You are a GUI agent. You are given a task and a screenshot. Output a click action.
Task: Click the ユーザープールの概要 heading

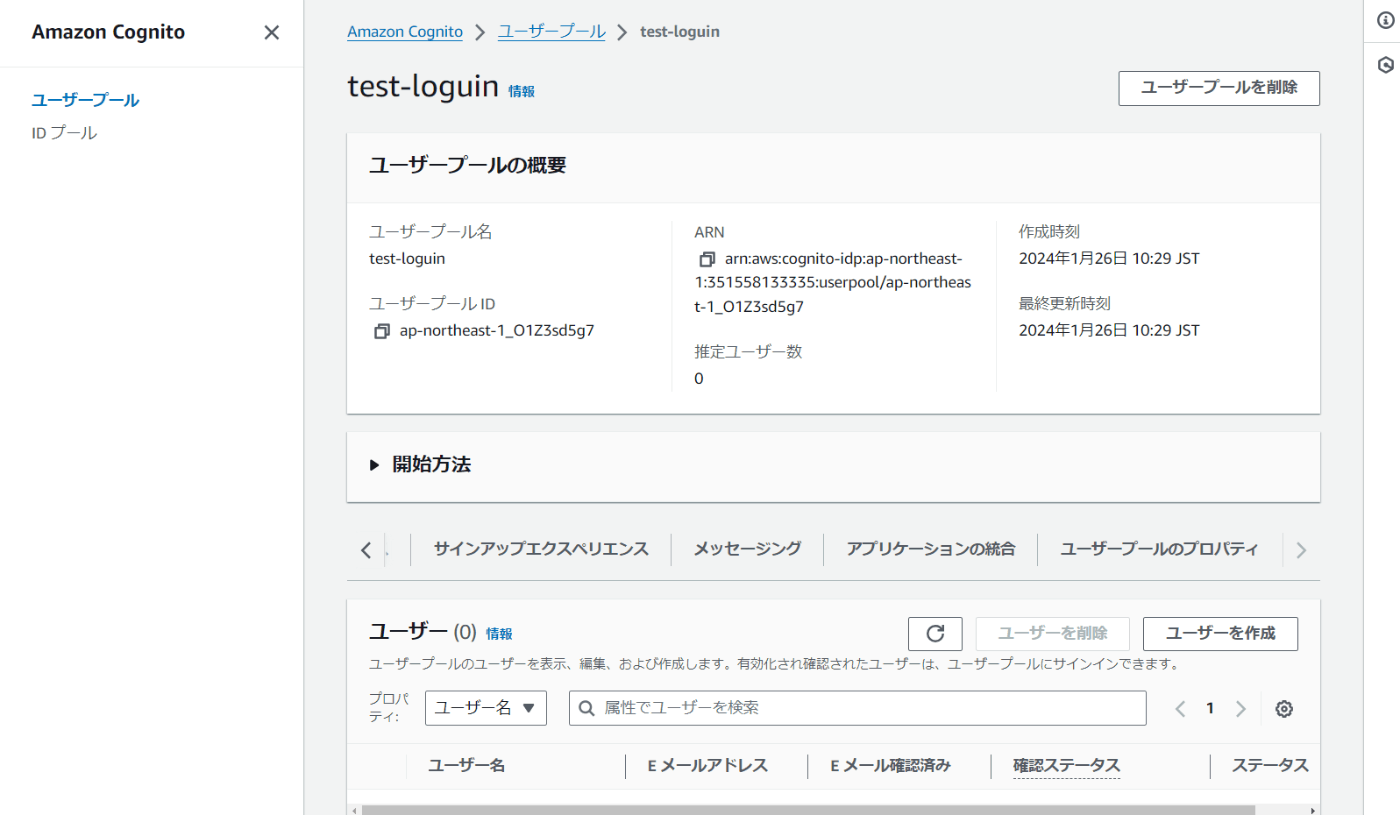click(468, 166)
